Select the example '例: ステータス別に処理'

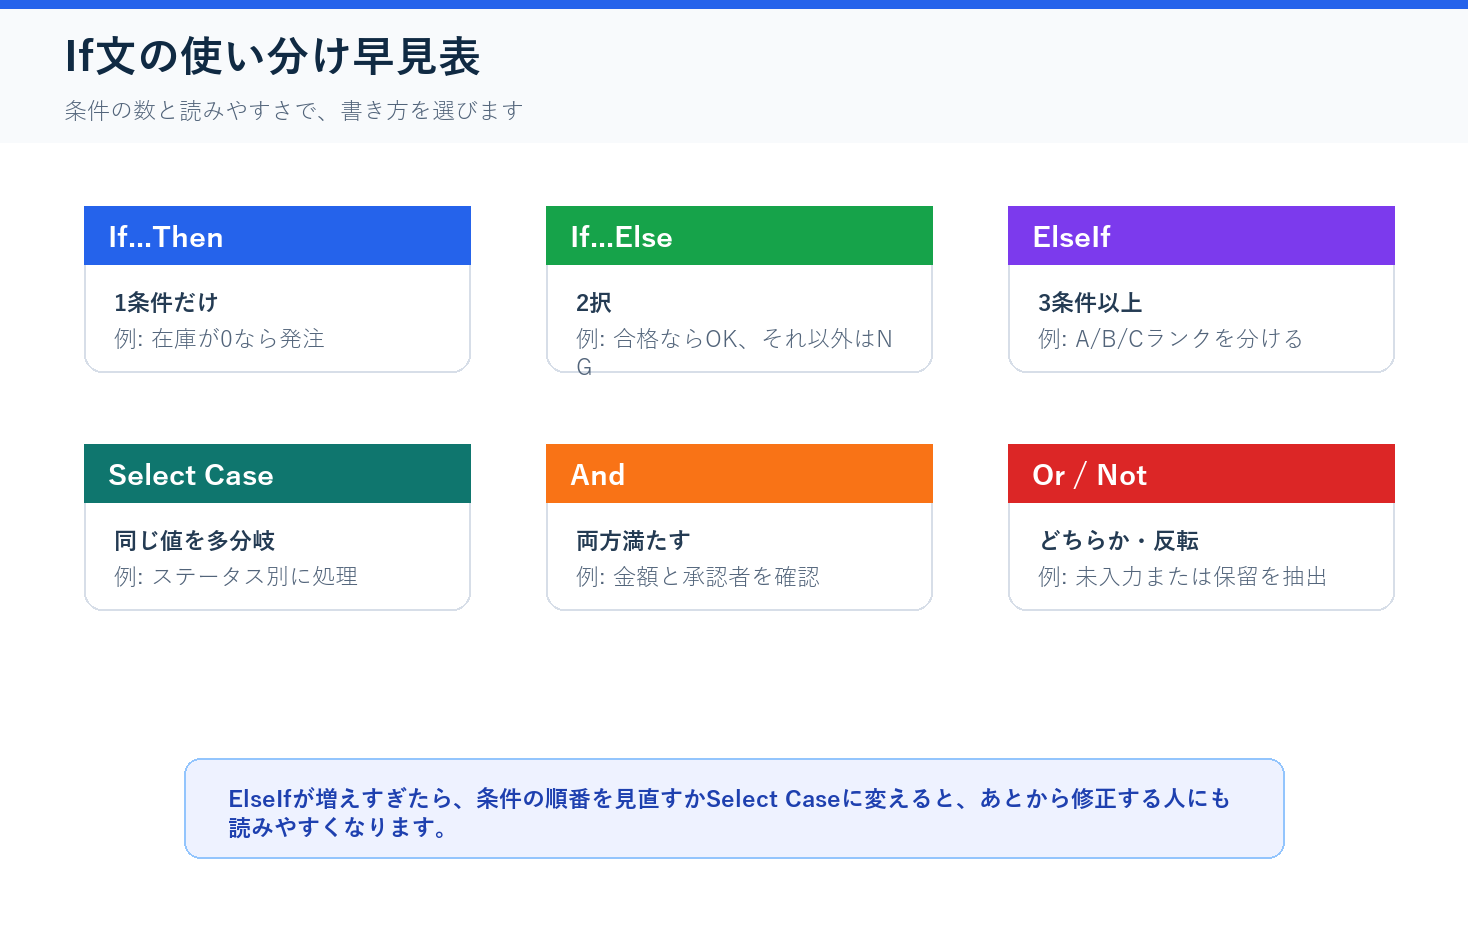coord(236,577)
